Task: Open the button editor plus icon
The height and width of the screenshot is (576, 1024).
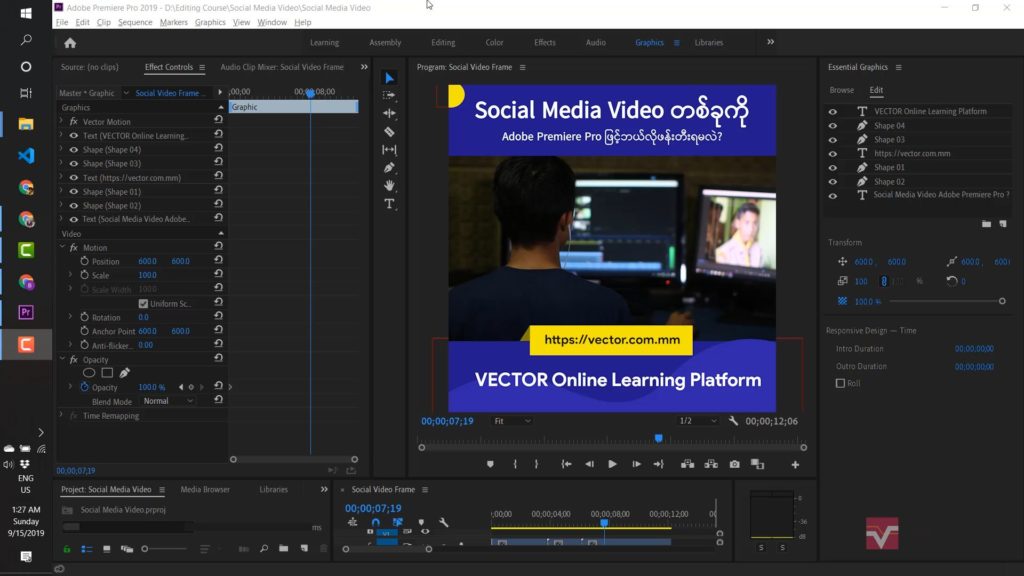Action: click(795, 465)
